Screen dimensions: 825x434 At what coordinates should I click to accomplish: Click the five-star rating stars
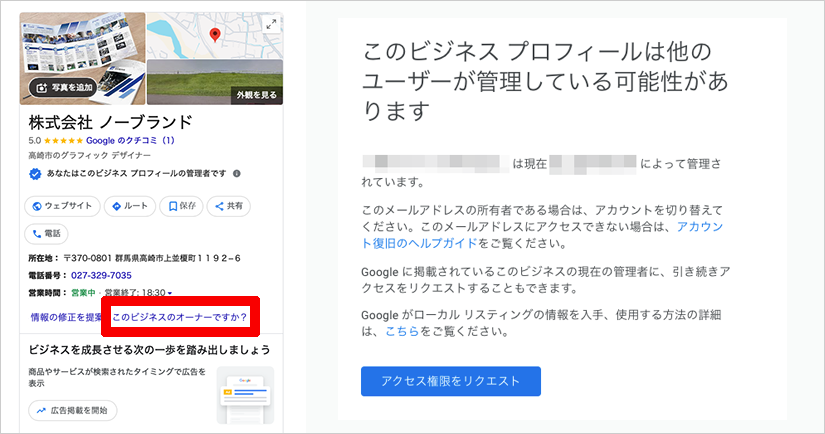tap(63, 140)
